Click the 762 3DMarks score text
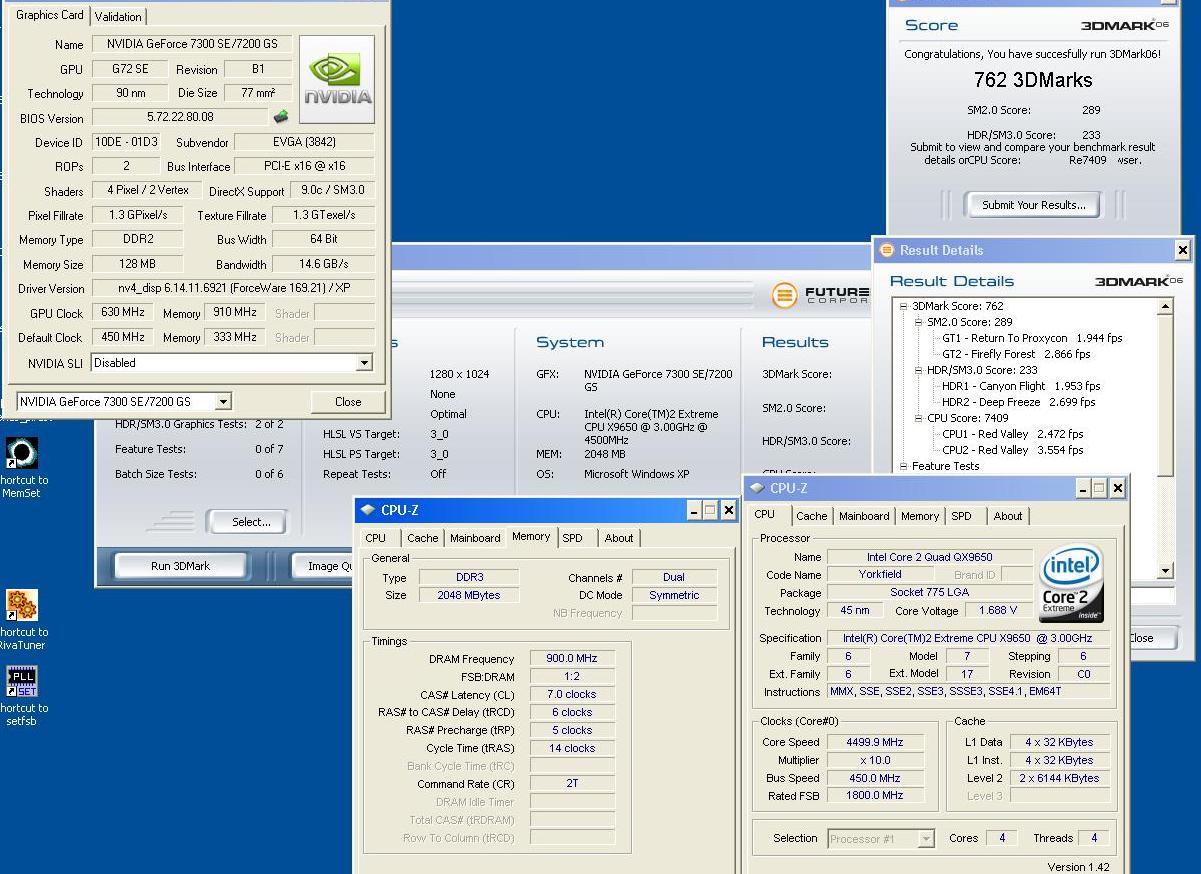 coord(1033,80)
